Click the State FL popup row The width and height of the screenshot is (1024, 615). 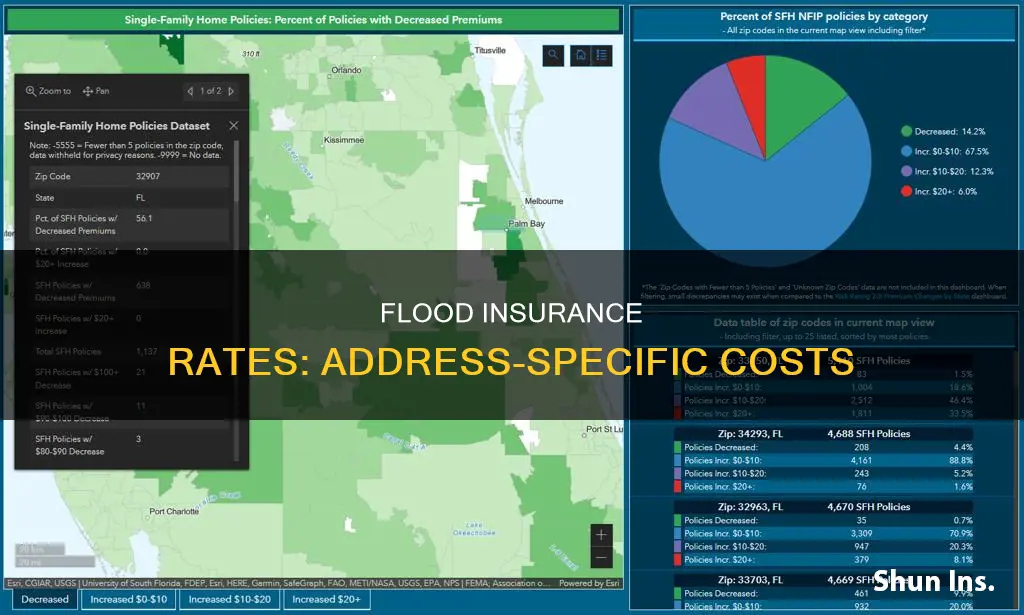(129, 197)
